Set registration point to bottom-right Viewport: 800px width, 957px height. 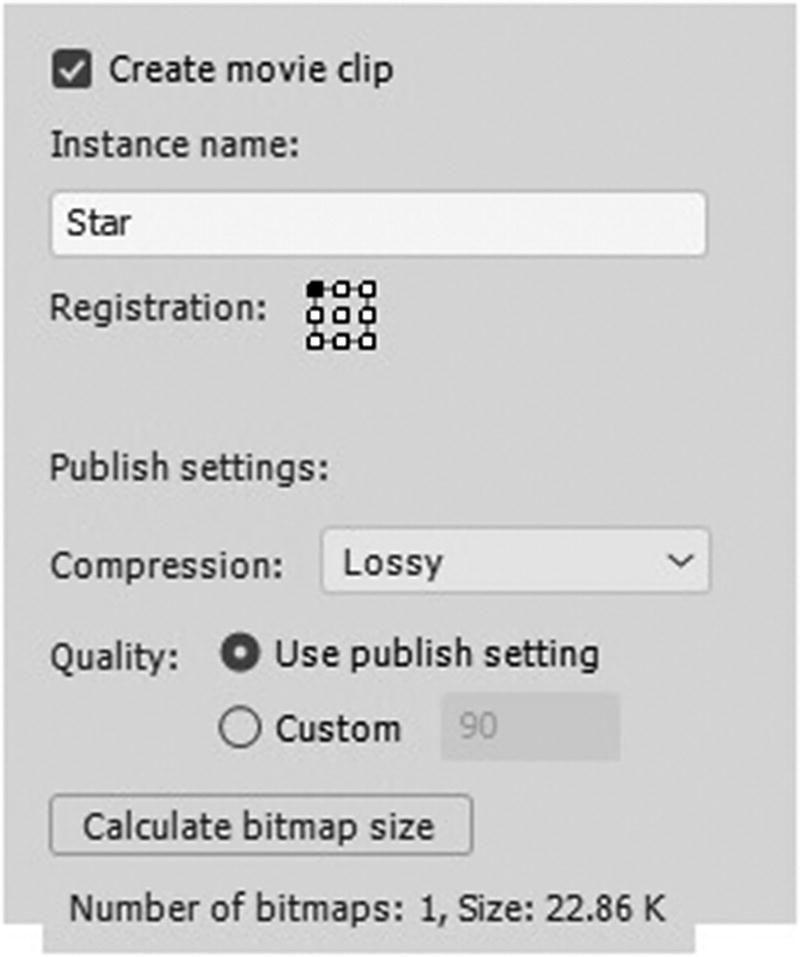(x=368, y=342)
